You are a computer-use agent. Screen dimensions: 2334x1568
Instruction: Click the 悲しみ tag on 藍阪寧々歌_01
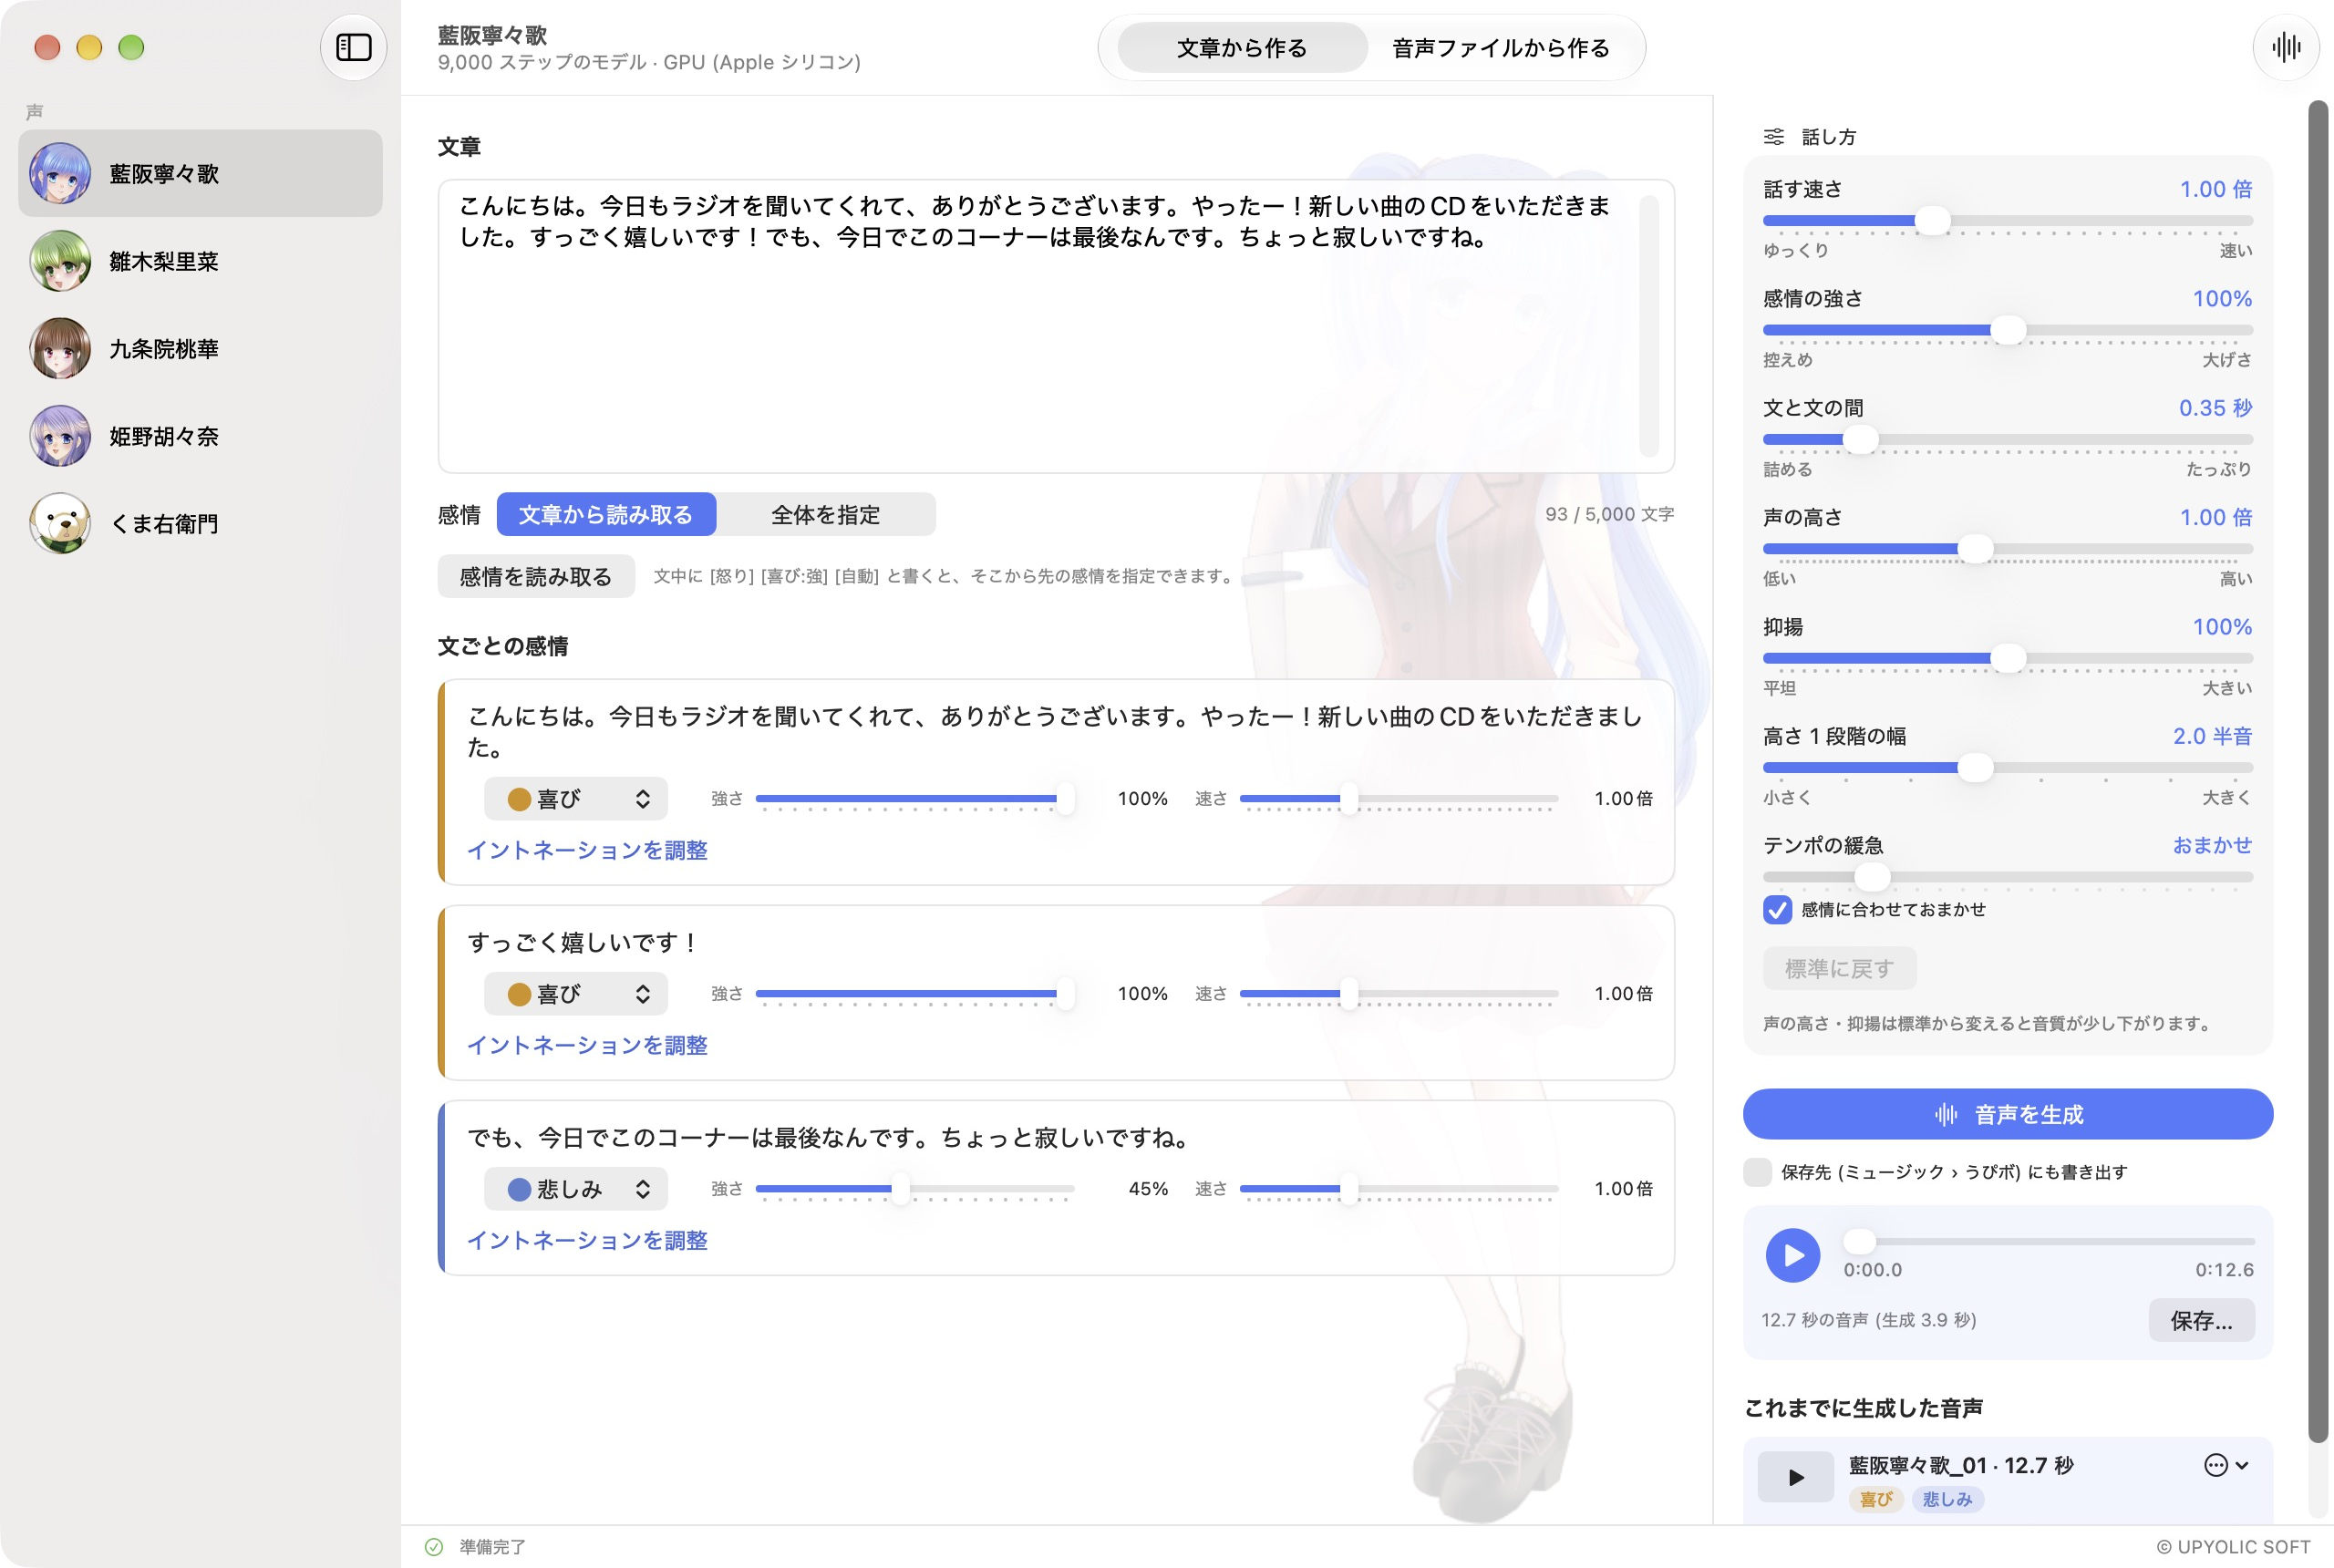pyautogui.click(x=1947, y=1499)
